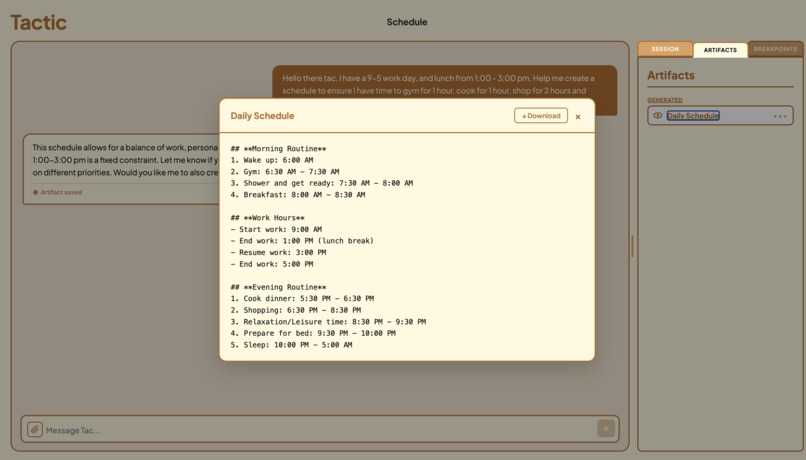Click the 'Cook dinner: 5:30 PM - 6:30 PM' line
806x460 pixels.
pyautogui.click(x=302, y=299)
